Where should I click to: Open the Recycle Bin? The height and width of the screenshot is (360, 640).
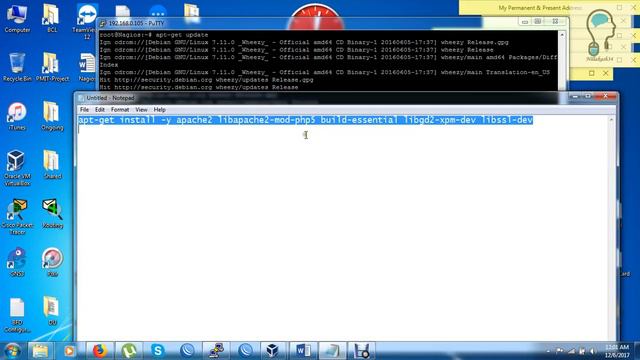coord(17,67)
